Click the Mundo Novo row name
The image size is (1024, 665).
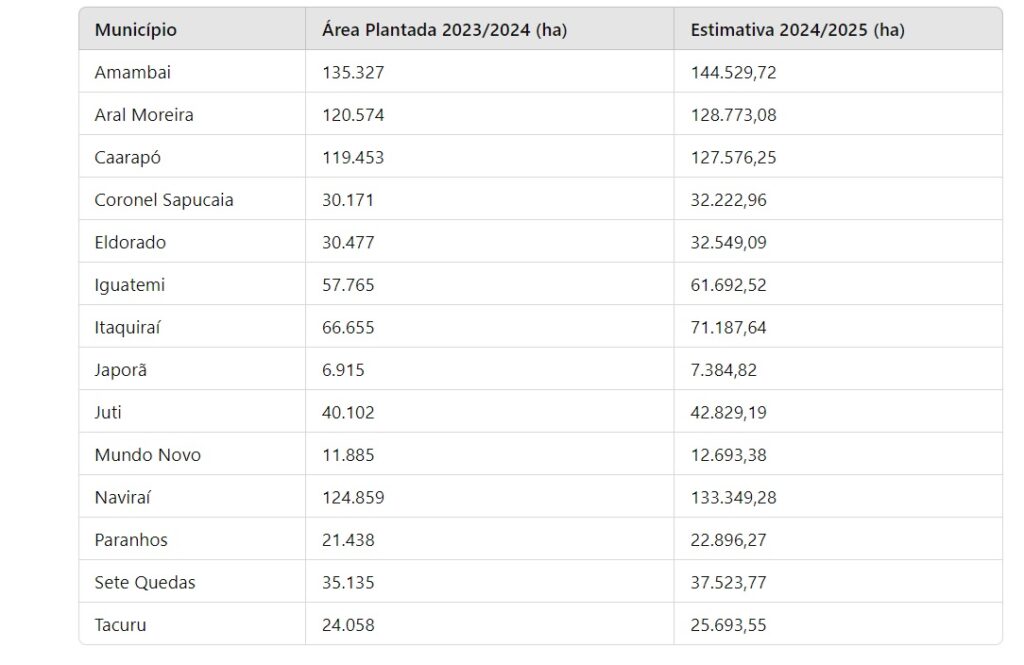148,455
